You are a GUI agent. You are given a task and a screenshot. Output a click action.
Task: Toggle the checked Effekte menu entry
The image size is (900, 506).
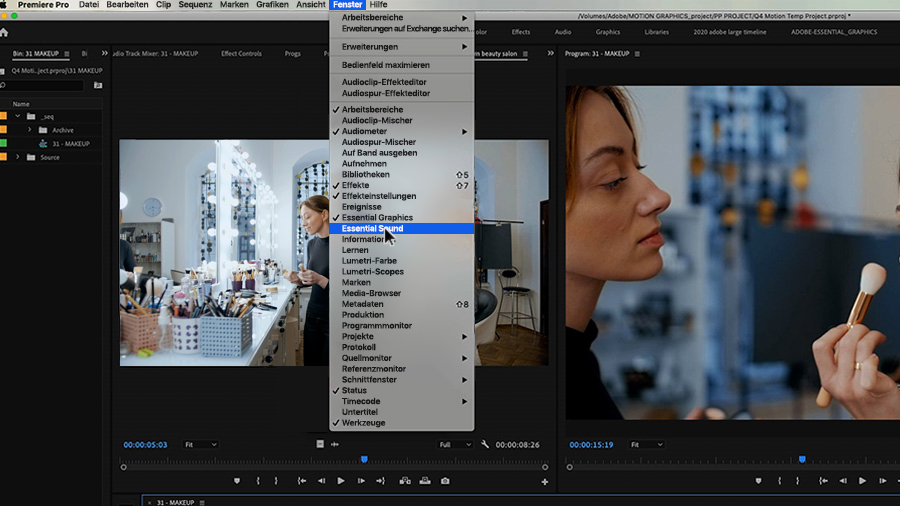tap(356, 185)
